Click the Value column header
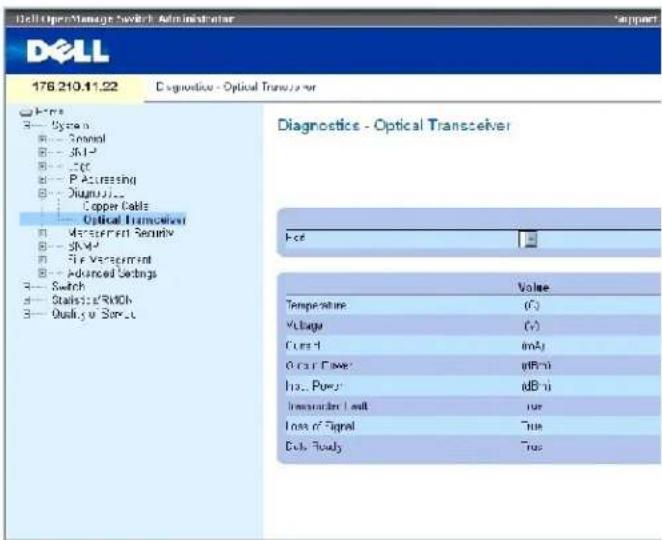Image resolution: width=662 pixels, height=540 pixels. tap(534, 288)
